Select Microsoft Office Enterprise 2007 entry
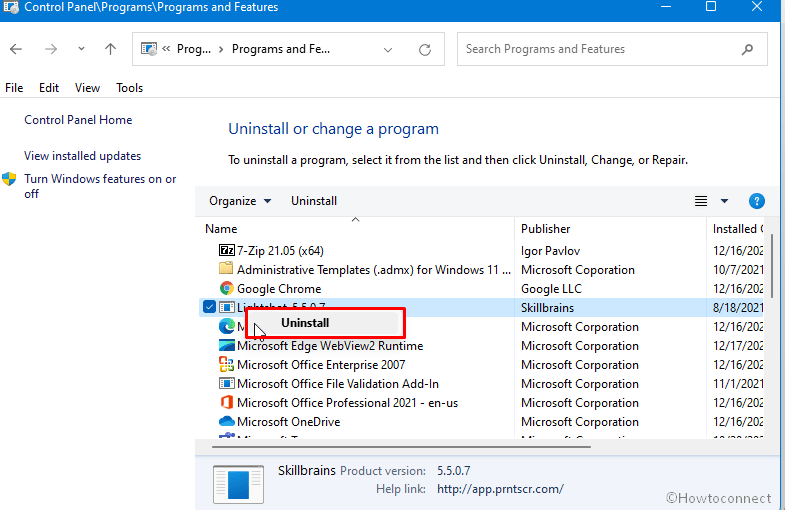 (321, 365)
